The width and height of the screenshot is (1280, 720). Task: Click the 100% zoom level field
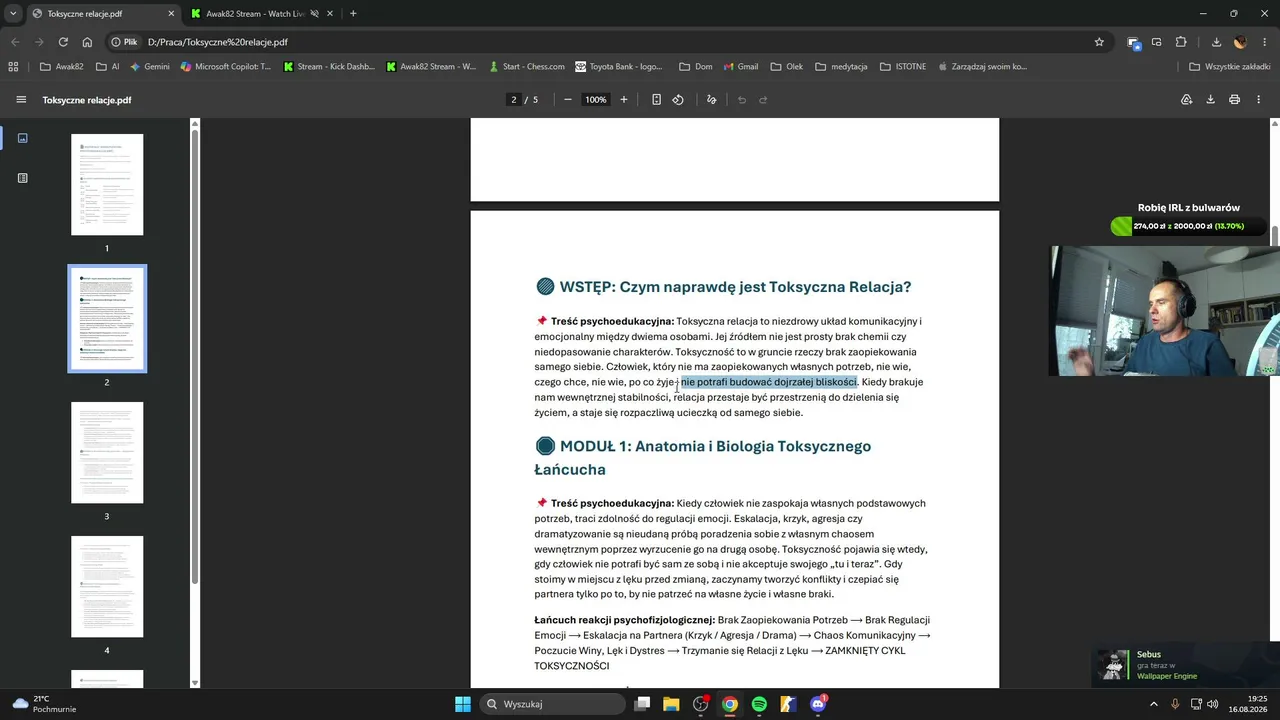596,100
